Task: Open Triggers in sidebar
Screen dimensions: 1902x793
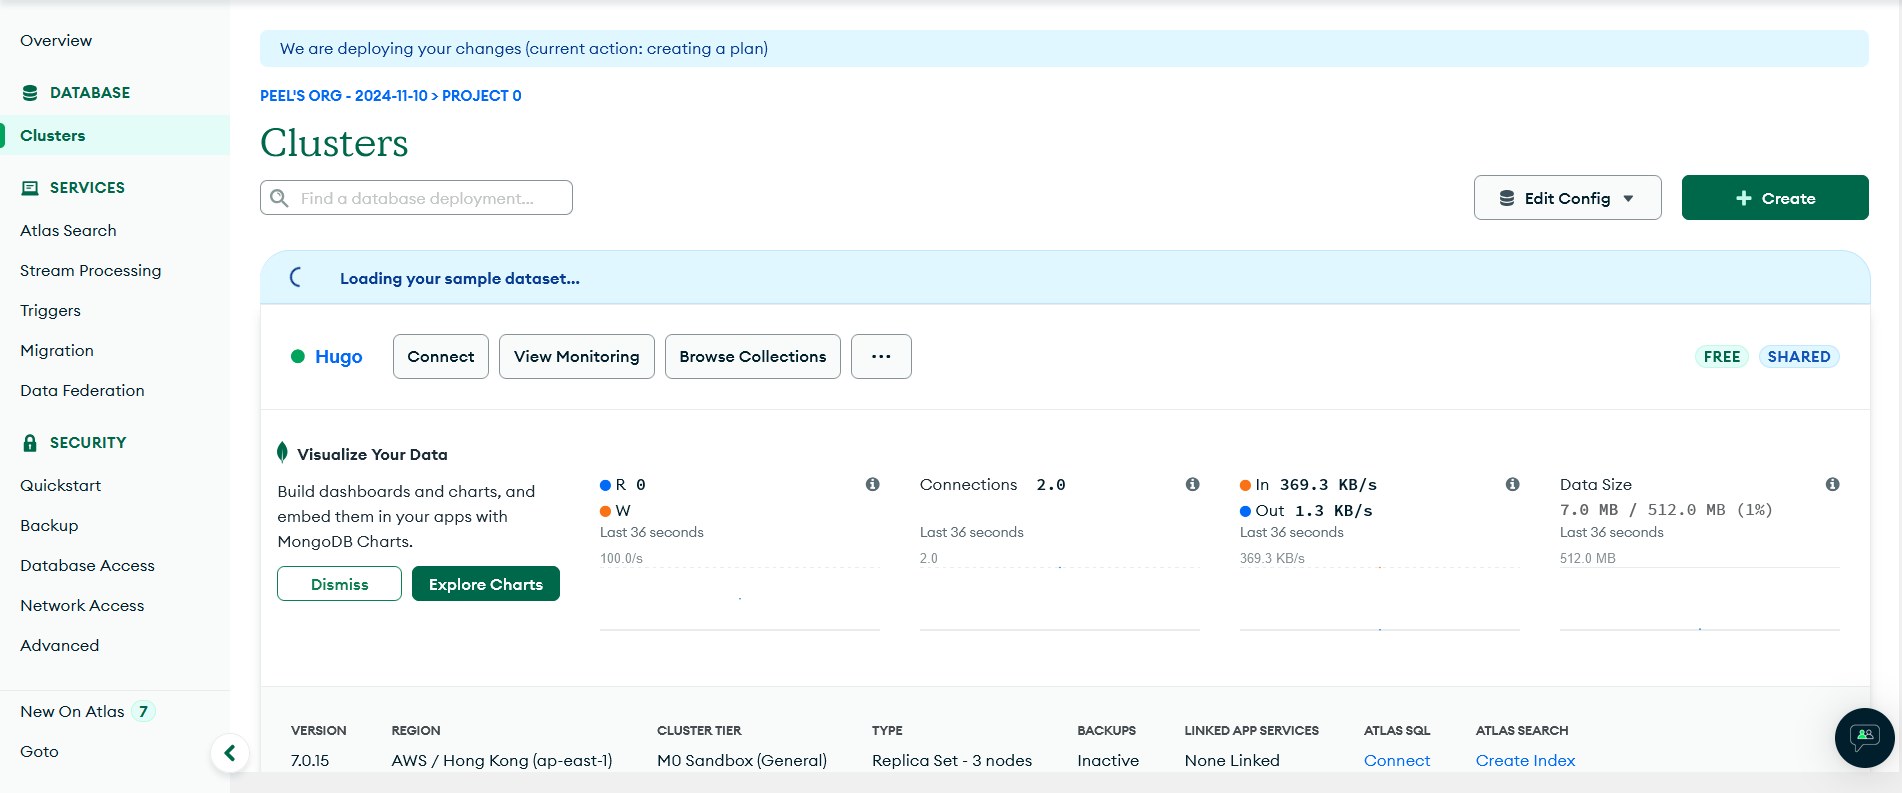Action: 50,310
